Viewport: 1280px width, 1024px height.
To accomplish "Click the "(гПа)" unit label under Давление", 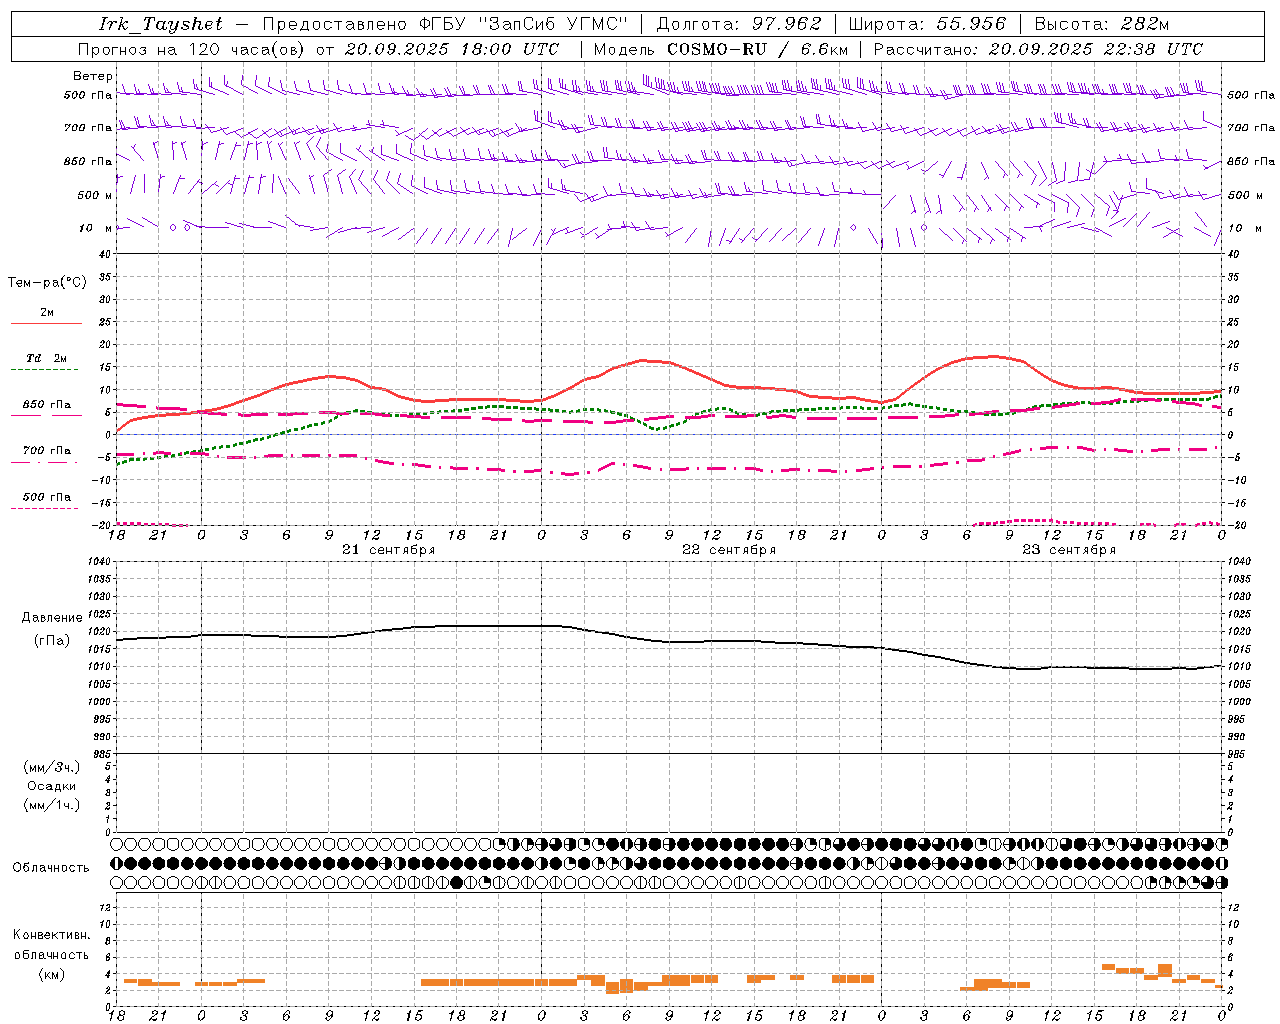I will (51, 640).
